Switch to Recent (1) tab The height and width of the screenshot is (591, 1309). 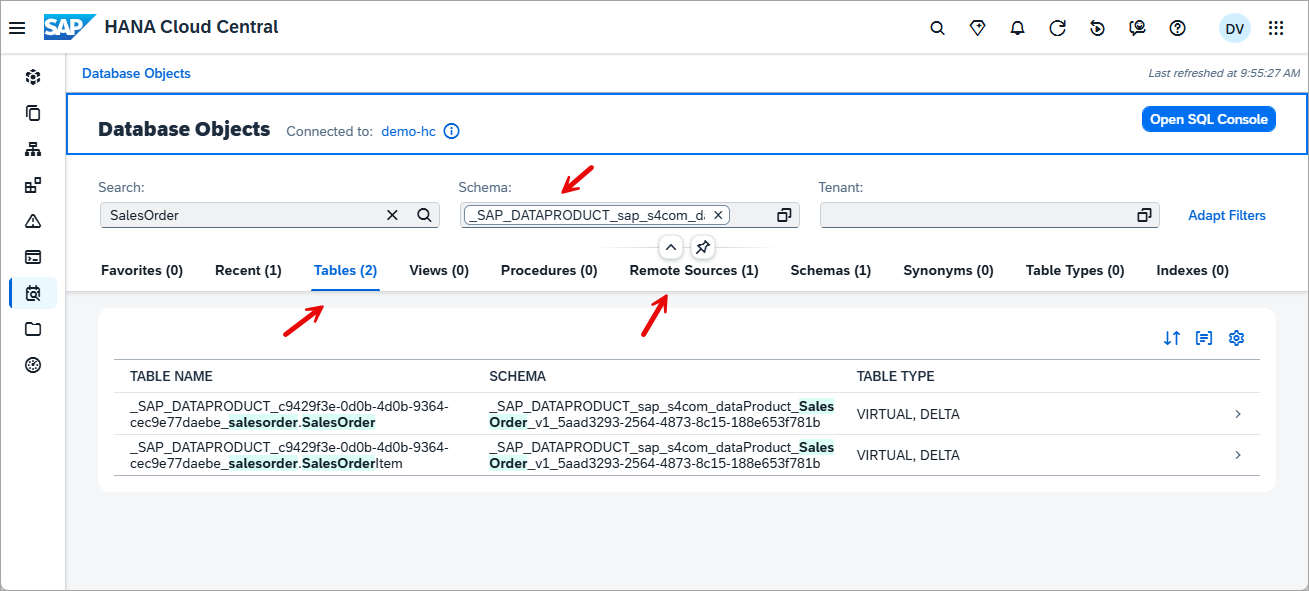coord(248,270)
